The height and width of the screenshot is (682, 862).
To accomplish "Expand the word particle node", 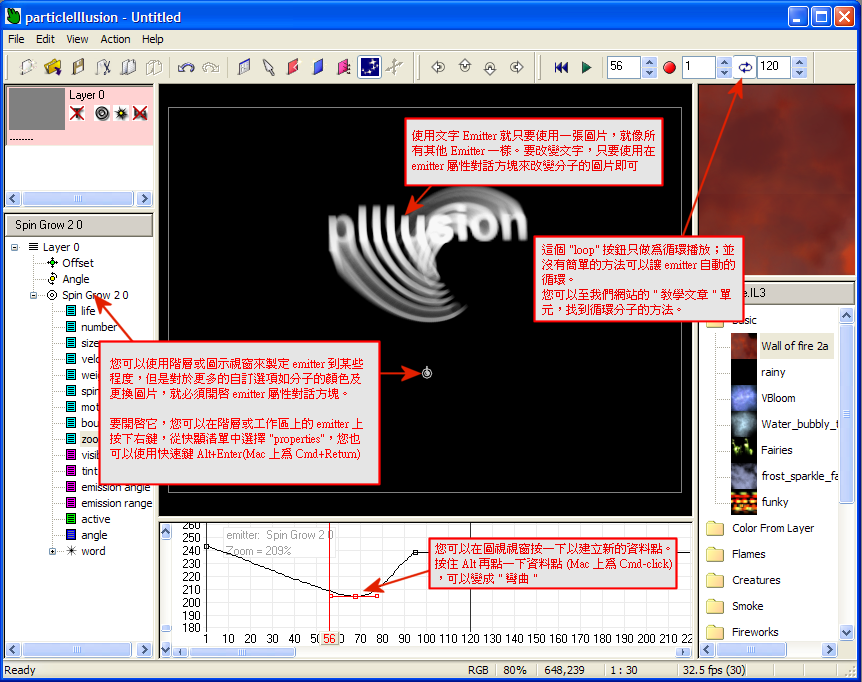I will pos(52,551).
